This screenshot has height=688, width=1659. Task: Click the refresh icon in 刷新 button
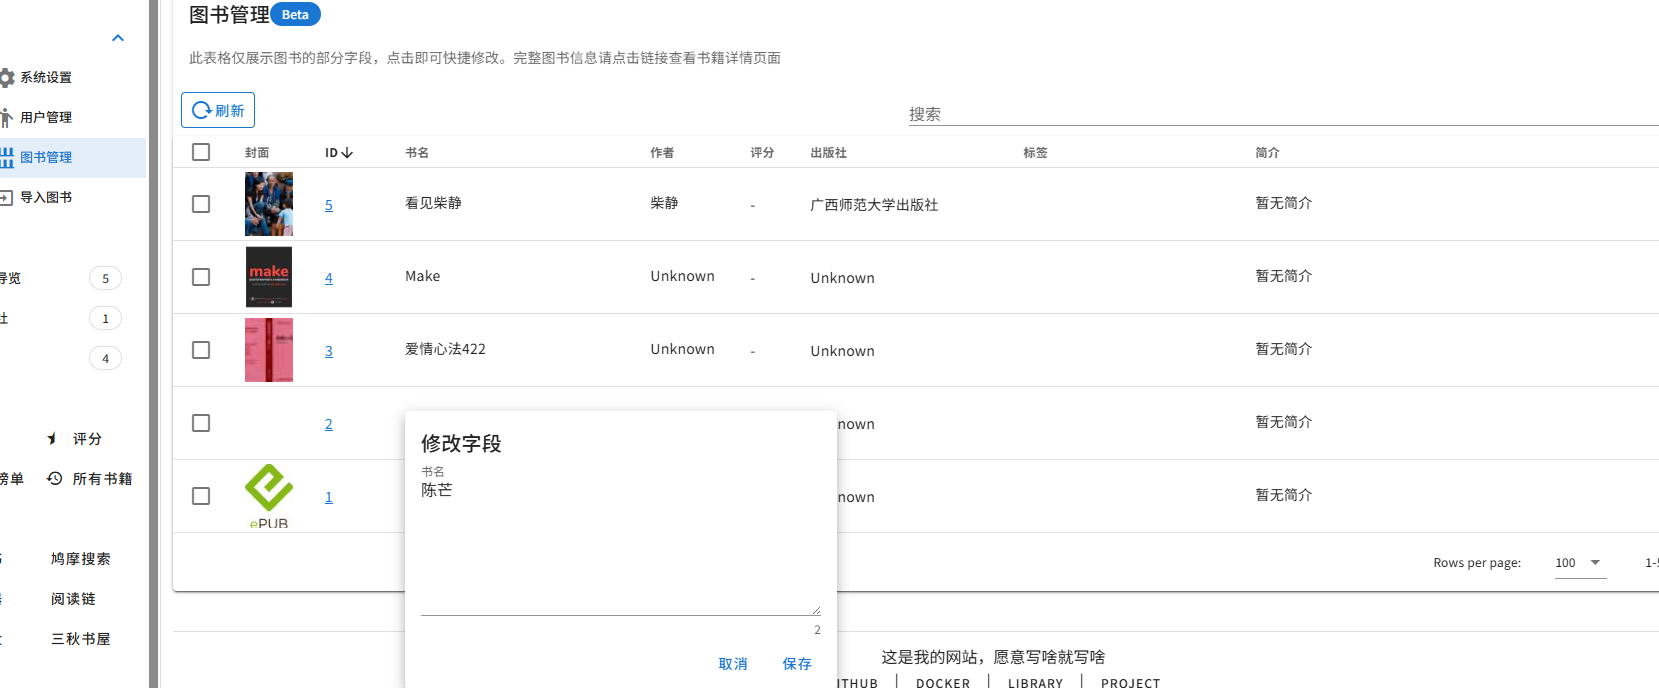[201, 110]
